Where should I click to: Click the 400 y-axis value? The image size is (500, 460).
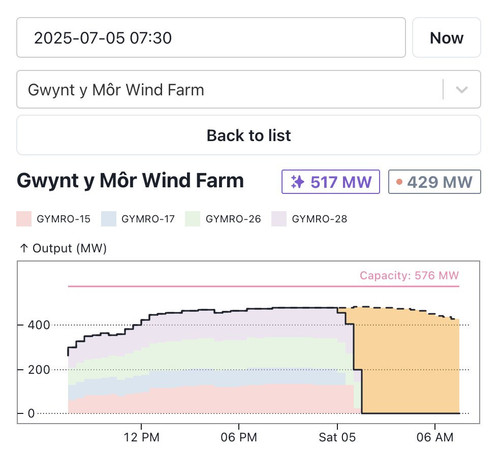click(x=39, y=325)
